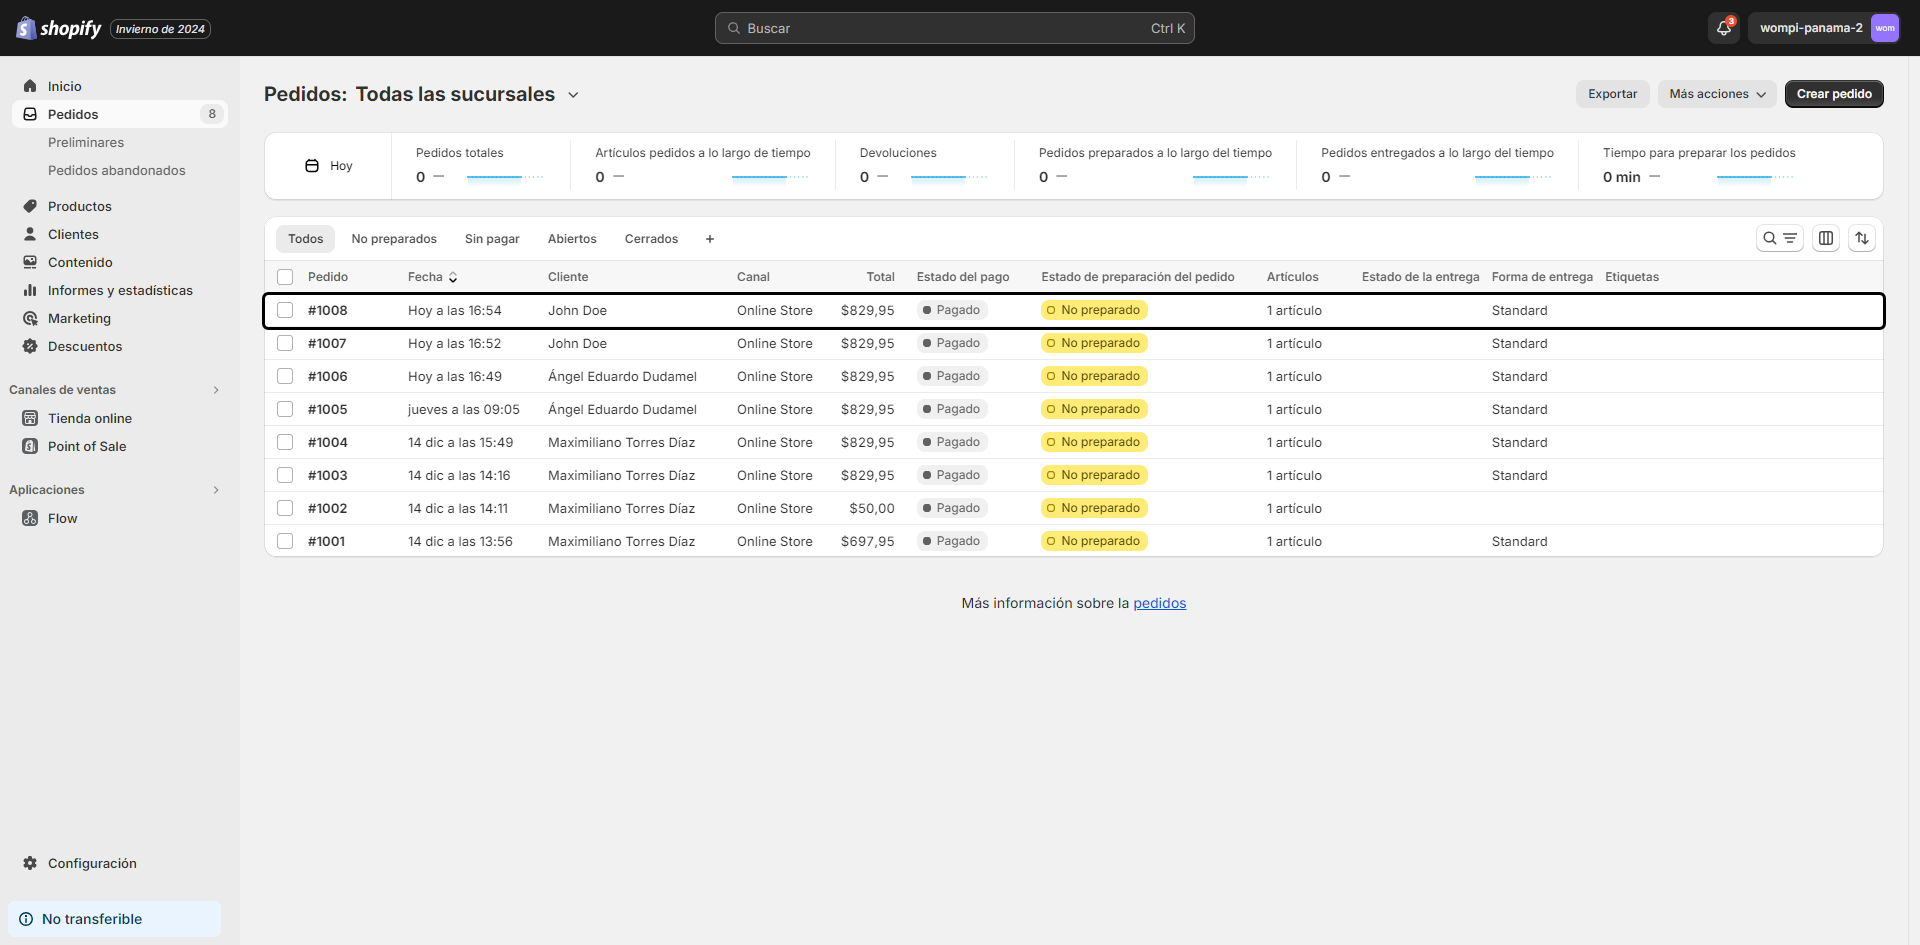Open the pedidos information link
Screen dimensions: 1920x945
[1159, 603]
